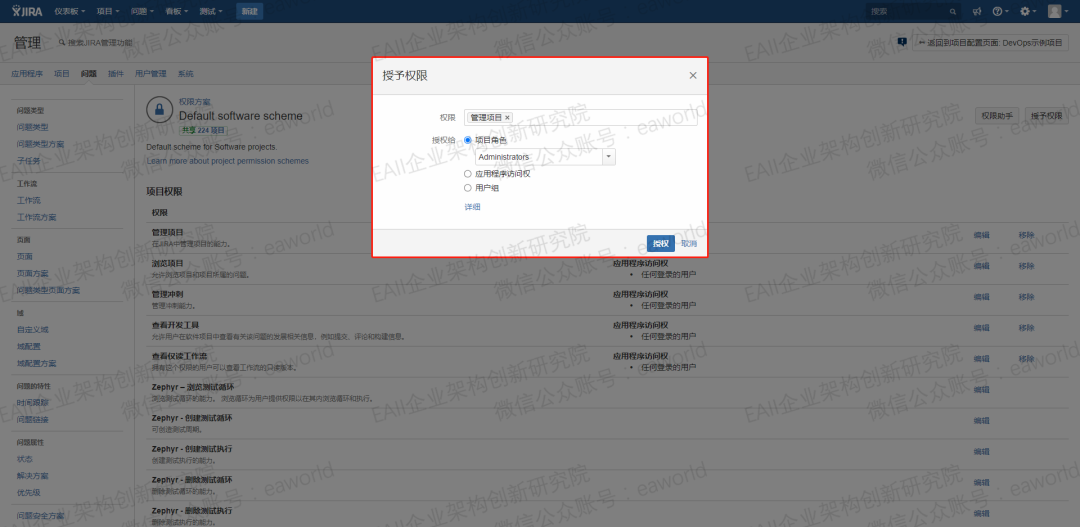Open 工作流方案 in the sidebar

pos(37,217)
